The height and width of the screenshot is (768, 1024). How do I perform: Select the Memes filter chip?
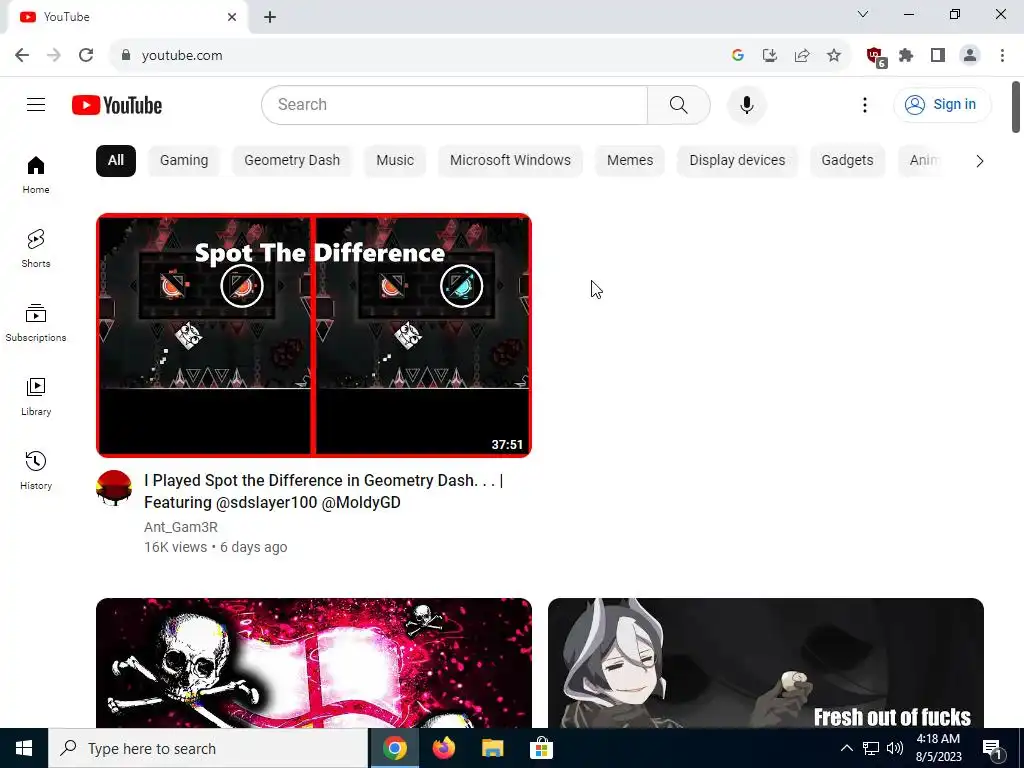(630, 161)
